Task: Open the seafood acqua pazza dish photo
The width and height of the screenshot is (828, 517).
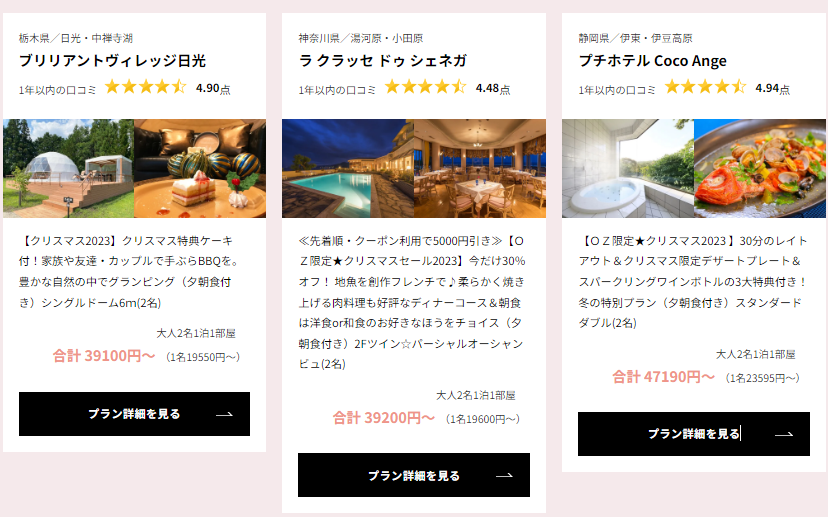Action: [x=760, y=168]
